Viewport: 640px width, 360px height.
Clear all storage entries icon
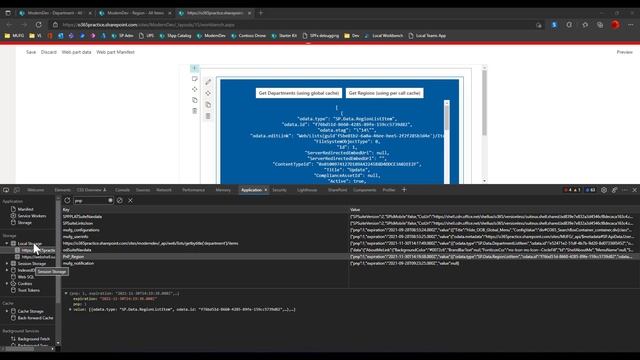tap(120, 200)
